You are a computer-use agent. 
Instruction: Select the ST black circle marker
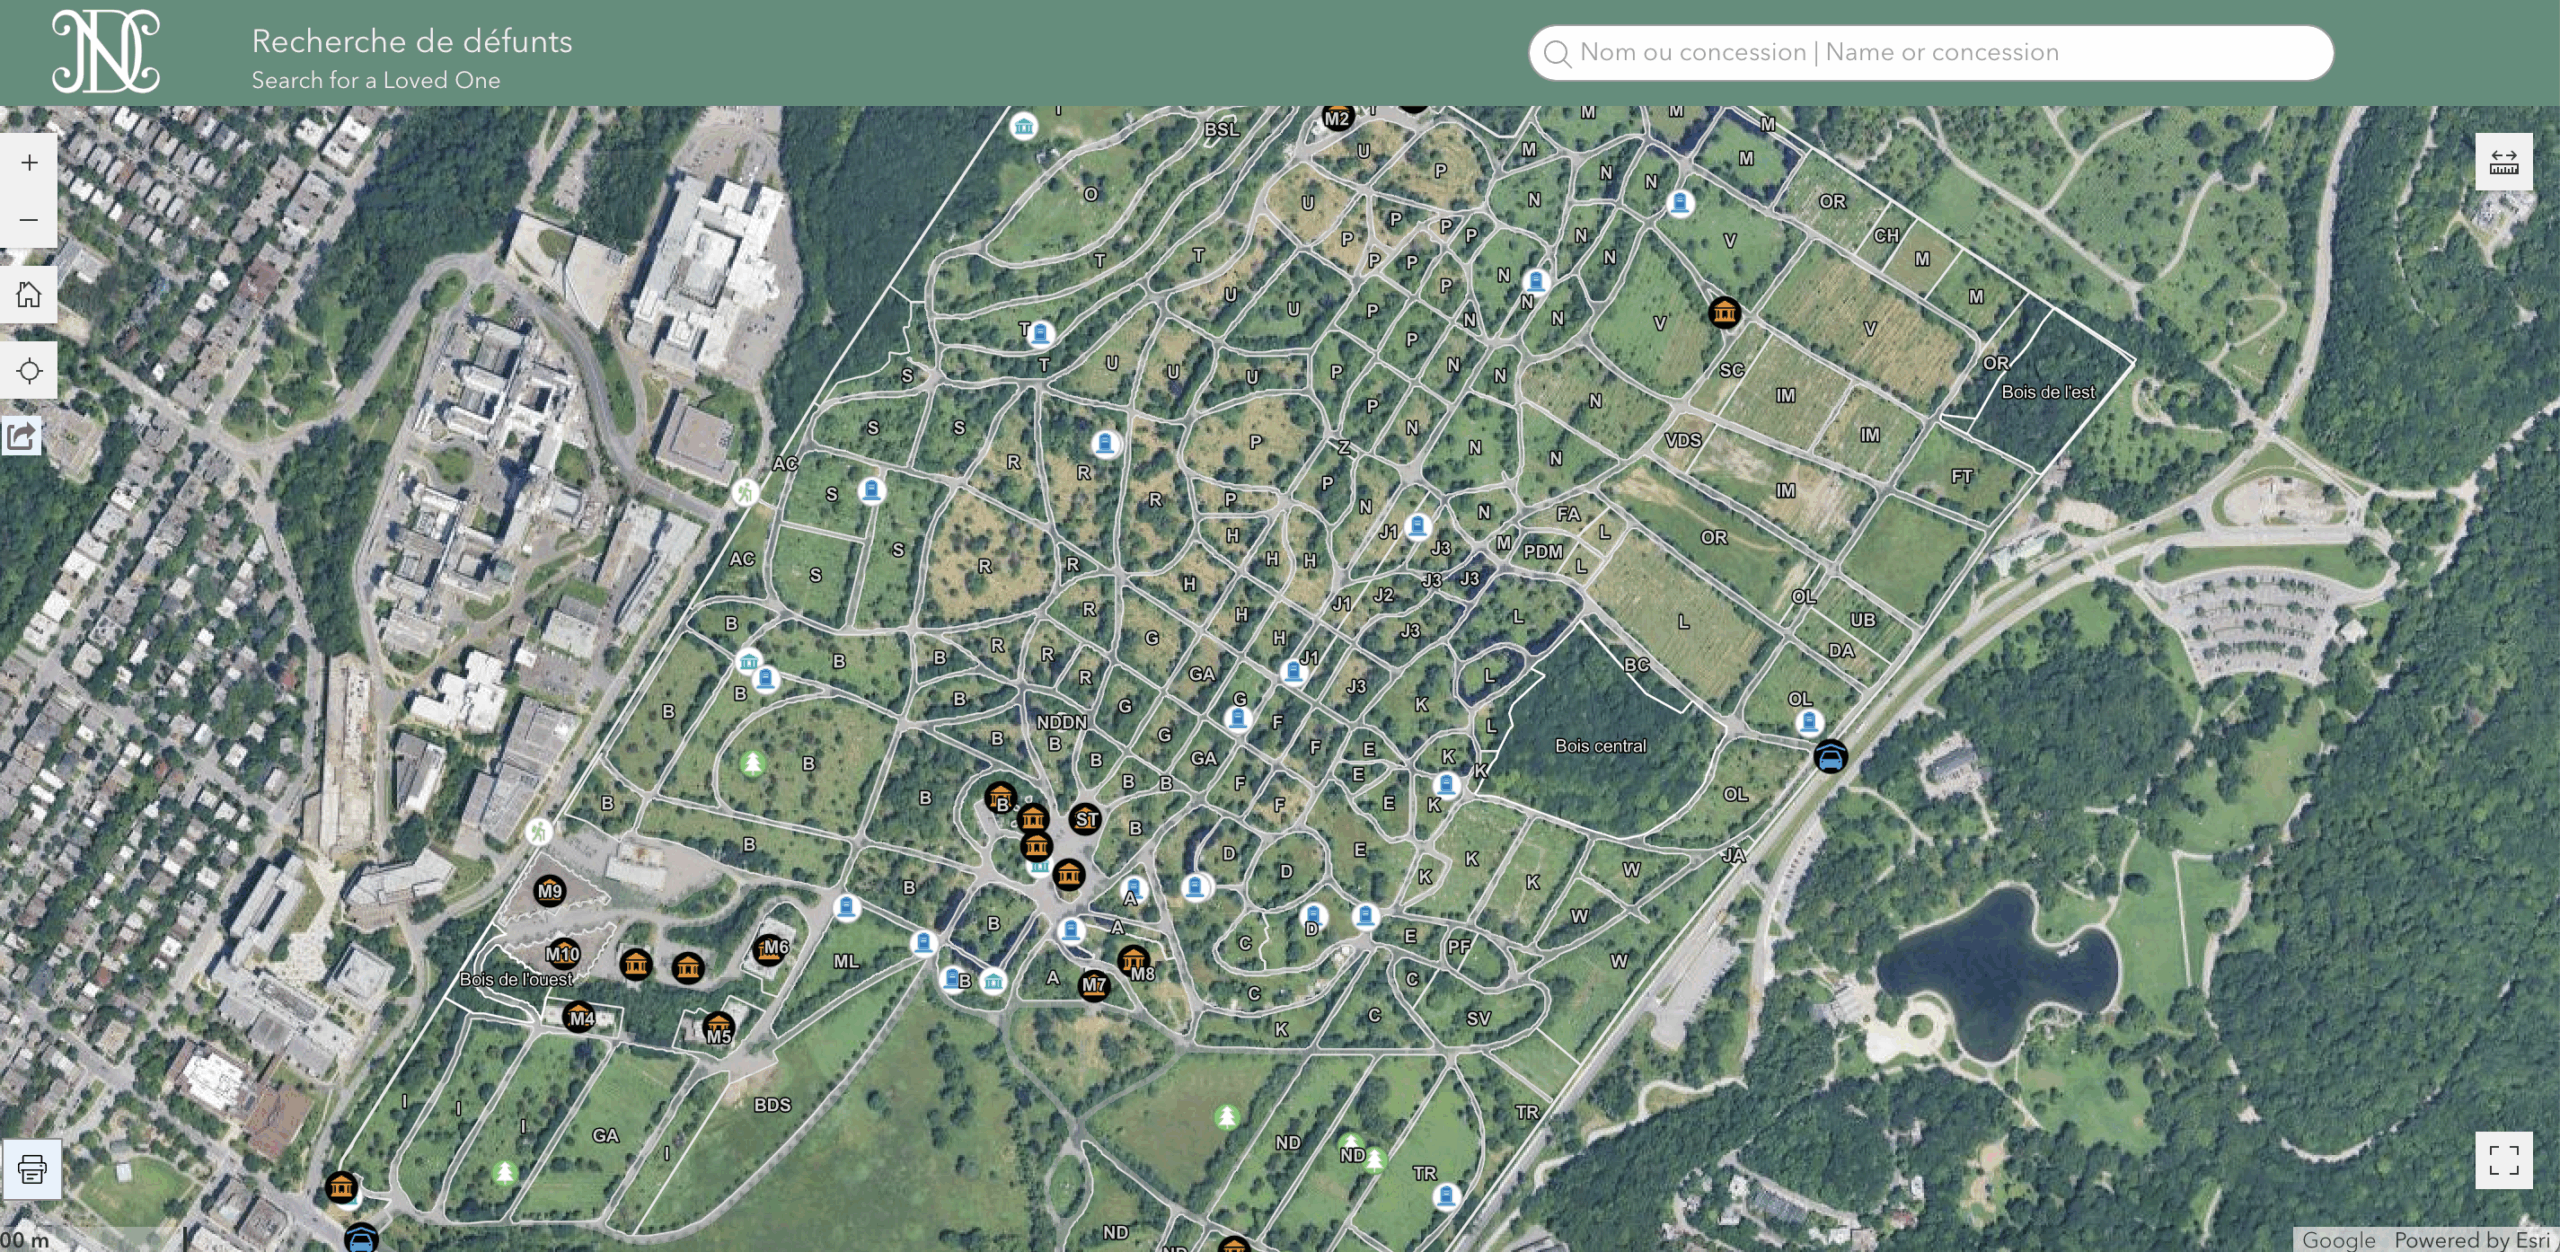(x=1086, y=819)
